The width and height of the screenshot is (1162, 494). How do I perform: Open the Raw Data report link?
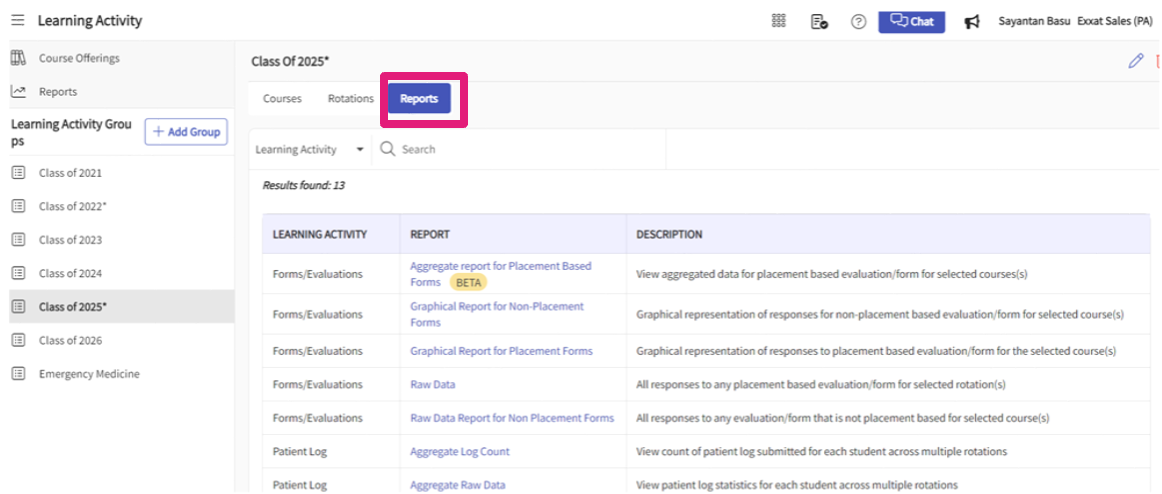(x=432, y=384)
